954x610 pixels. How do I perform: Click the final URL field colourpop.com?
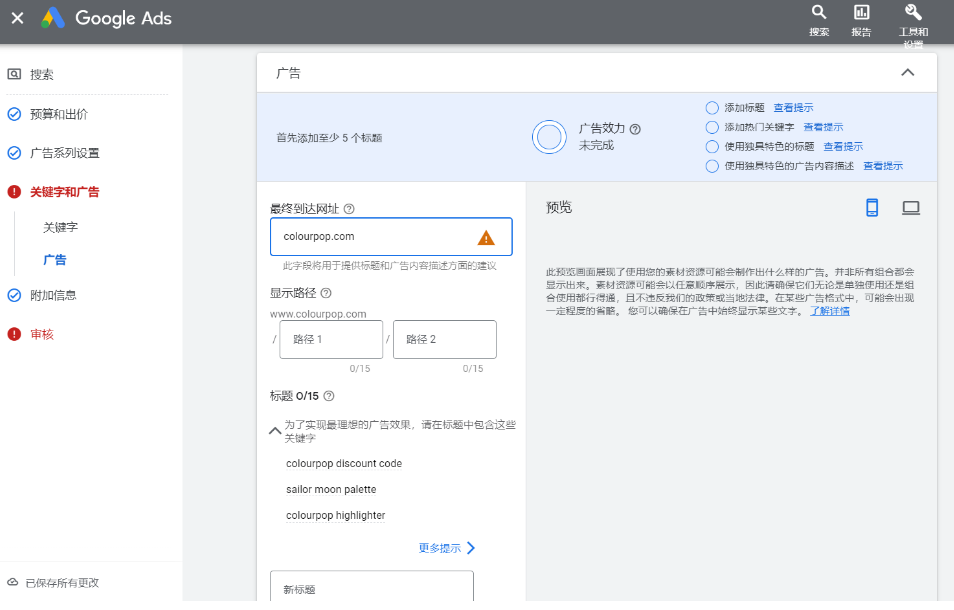click(391, 237)
